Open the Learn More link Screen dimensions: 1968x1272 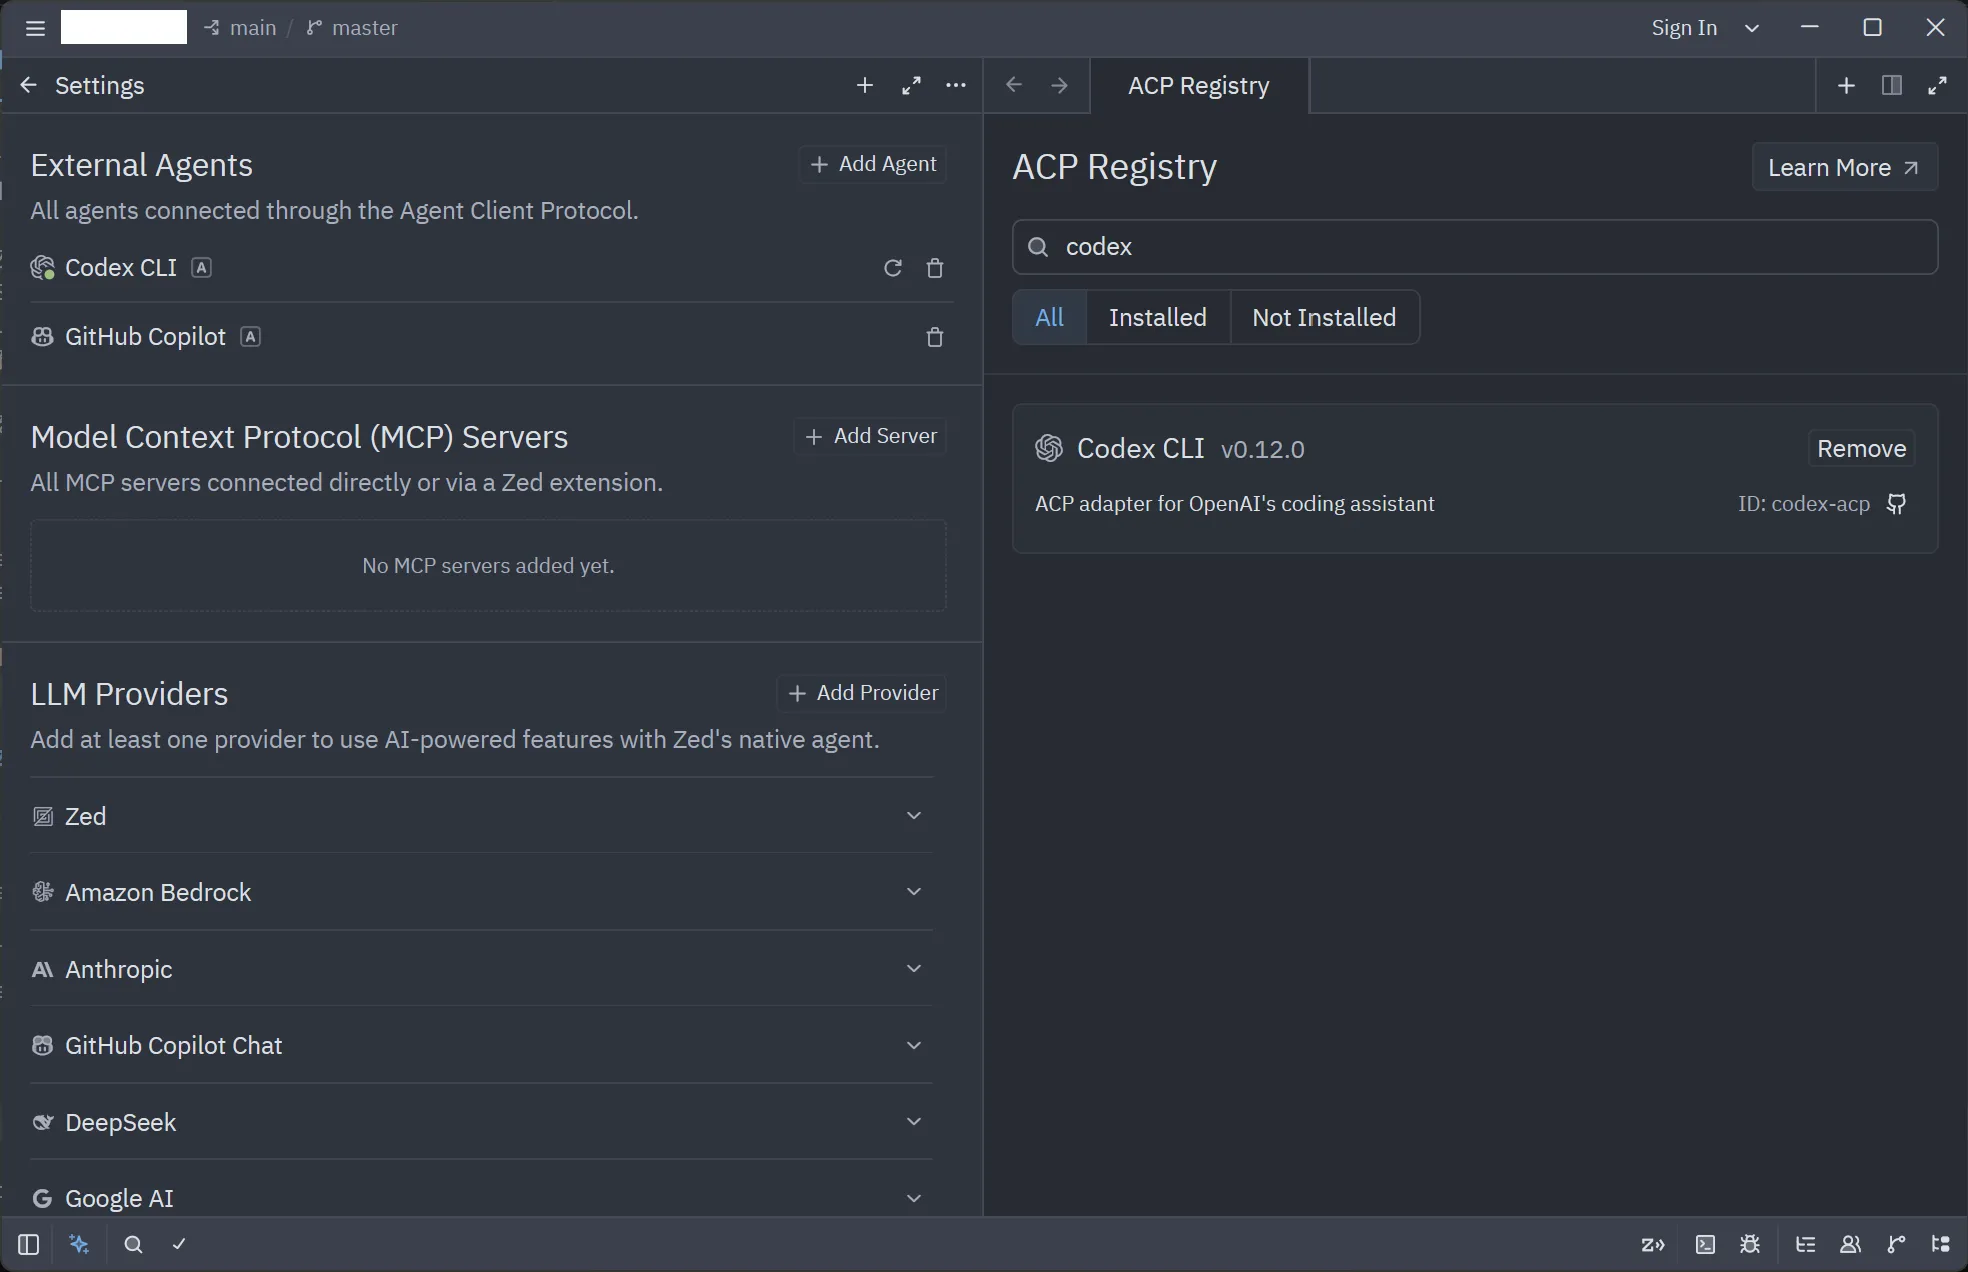click(x=1845, y=167)
